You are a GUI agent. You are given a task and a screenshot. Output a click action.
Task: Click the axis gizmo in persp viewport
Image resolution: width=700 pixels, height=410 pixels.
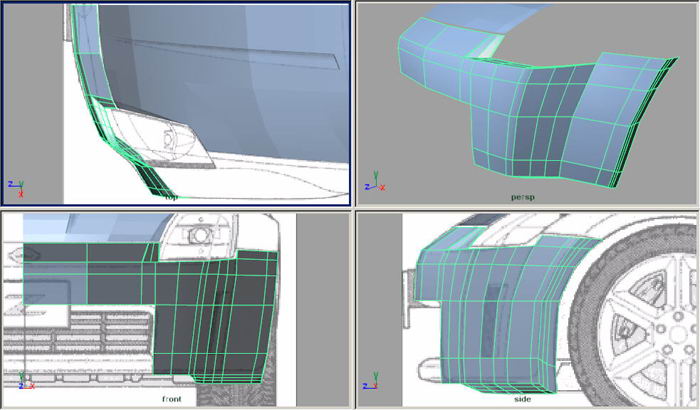(x=373, y=186)
